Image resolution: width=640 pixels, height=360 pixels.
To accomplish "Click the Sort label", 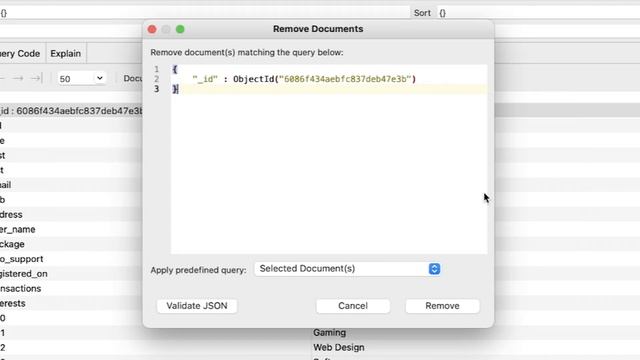I will pyautogui.click(x=422, y=13).
